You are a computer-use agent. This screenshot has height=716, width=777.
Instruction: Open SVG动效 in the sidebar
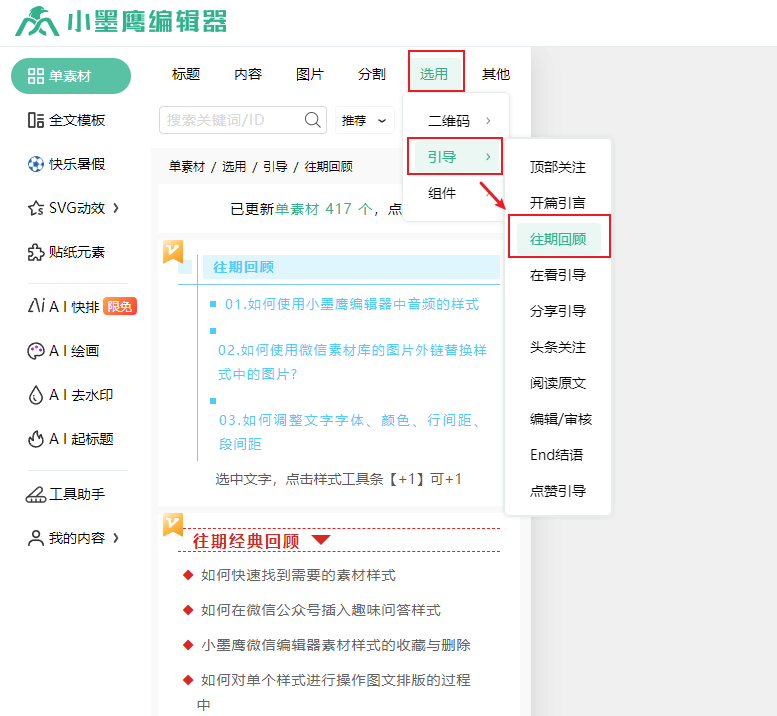66,208
